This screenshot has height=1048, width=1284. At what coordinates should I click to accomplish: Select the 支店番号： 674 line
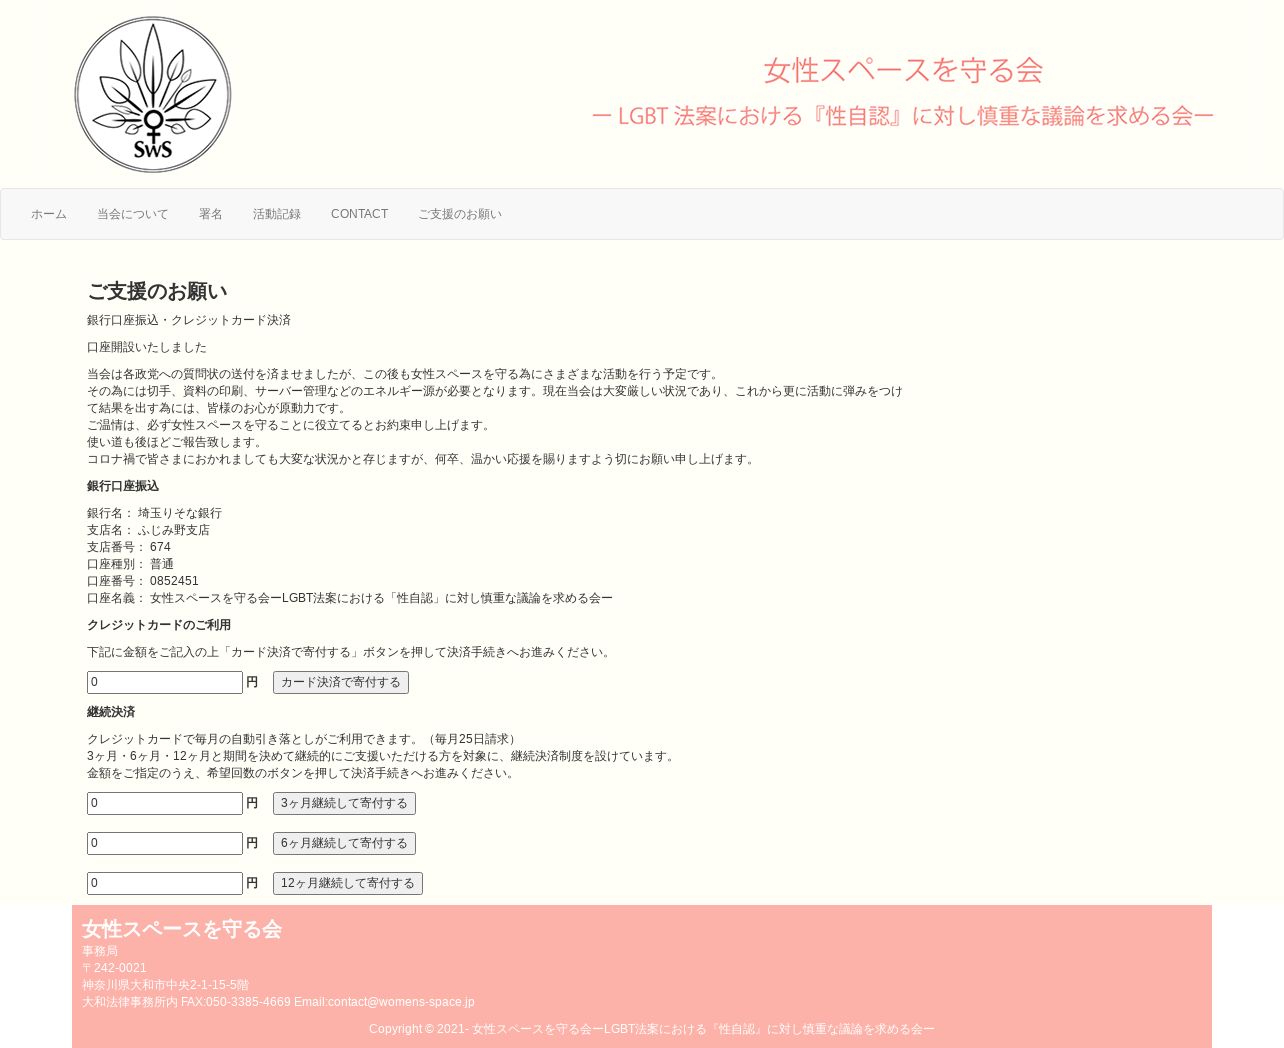[129, 547]
